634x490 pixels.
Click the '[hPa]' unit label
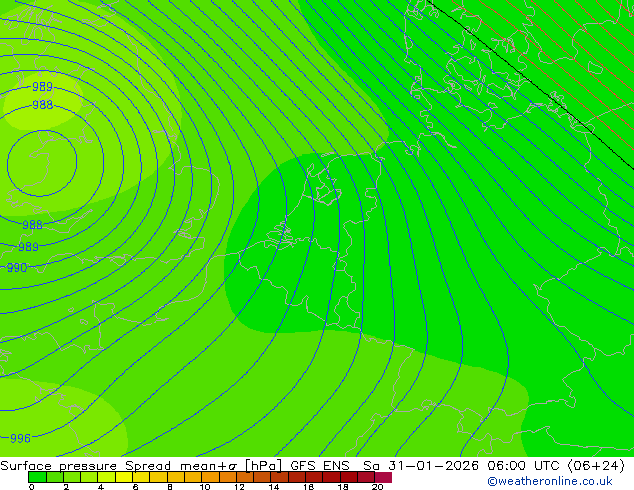pos(263,466)
